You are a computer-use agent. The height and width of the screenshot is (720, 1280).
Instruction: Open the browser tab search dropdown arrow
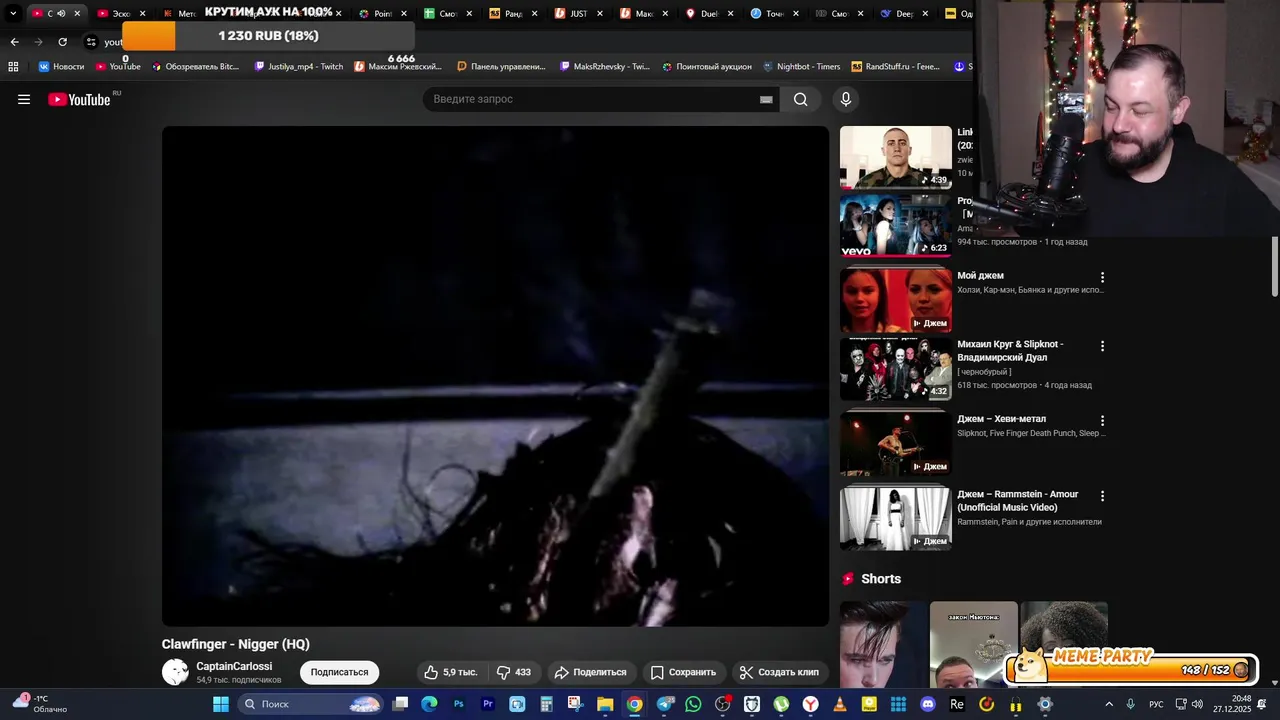click(x=13, y=13)
